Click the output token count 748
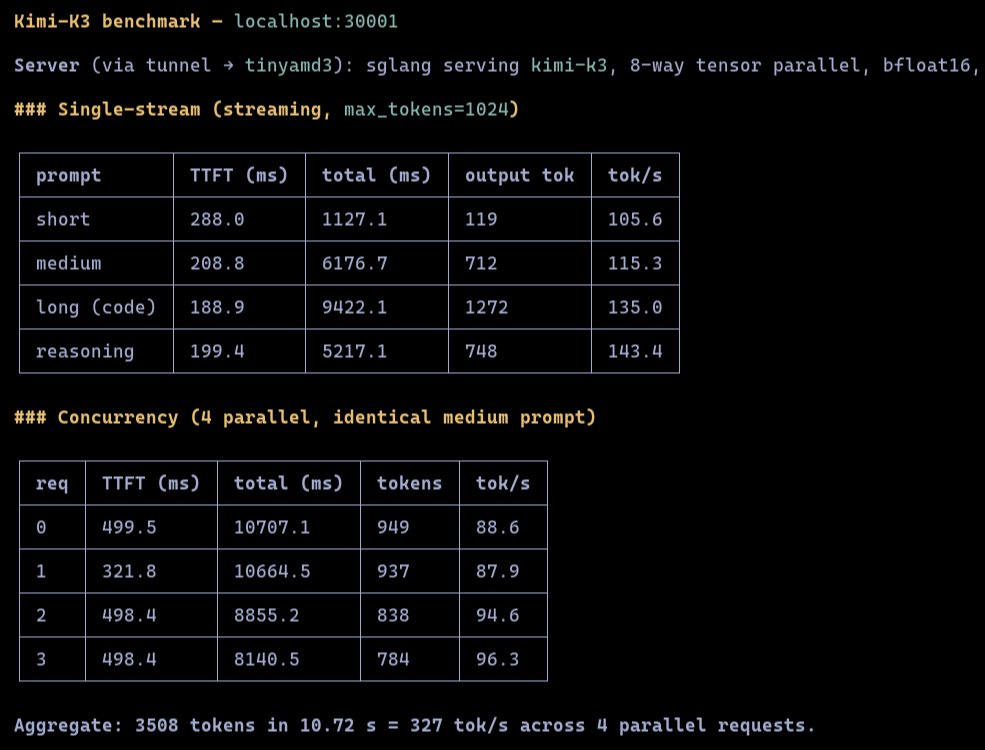This screenshot has height=750, width=985. (x=481, y=351)
